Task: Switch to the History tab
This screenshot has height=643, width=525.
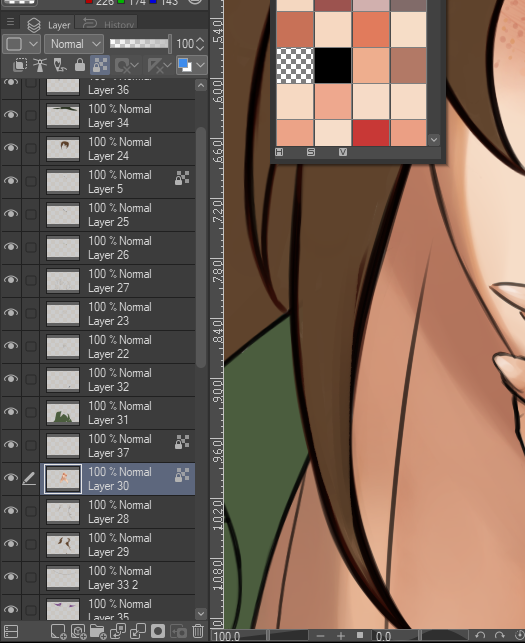Action: [x=108, y=24]
